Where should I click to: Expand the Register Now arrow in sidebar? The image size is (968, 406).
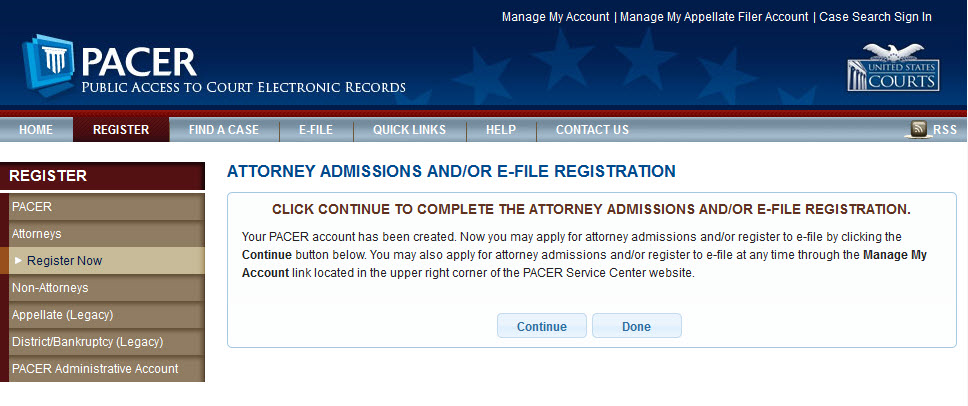pyautogui.click(x=18, y=261)
